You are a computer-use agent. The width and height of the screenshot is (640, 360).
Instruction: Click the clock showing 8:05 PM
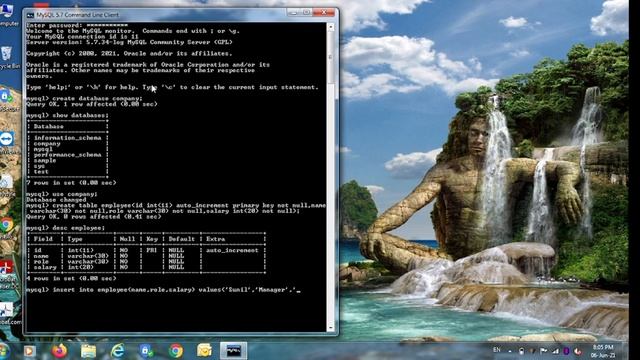[603, 351]
